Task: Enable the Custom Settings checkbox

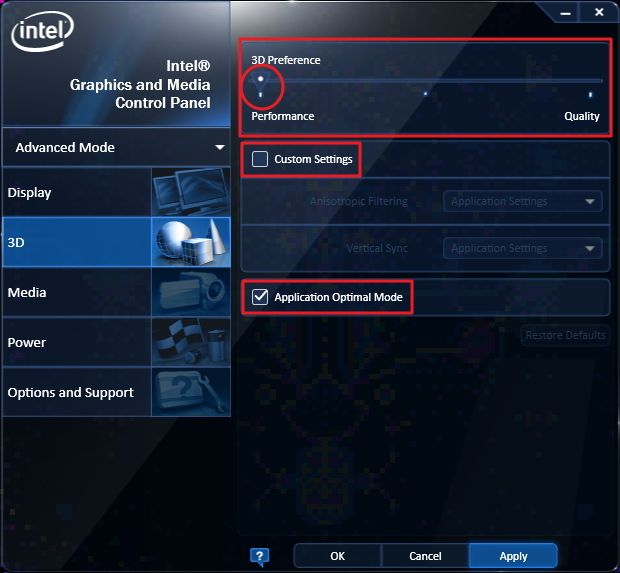Action: [x=260, y=159]
